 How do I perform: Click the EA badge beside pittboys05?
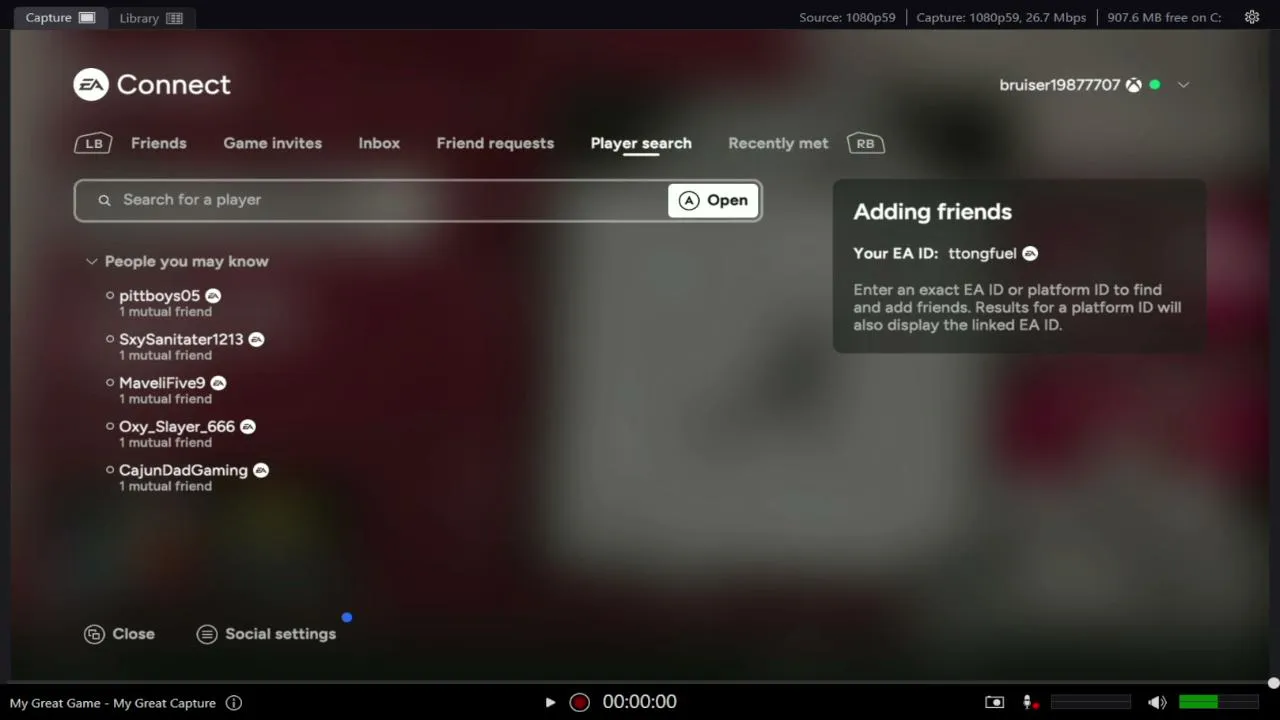[x=213, y=296]
